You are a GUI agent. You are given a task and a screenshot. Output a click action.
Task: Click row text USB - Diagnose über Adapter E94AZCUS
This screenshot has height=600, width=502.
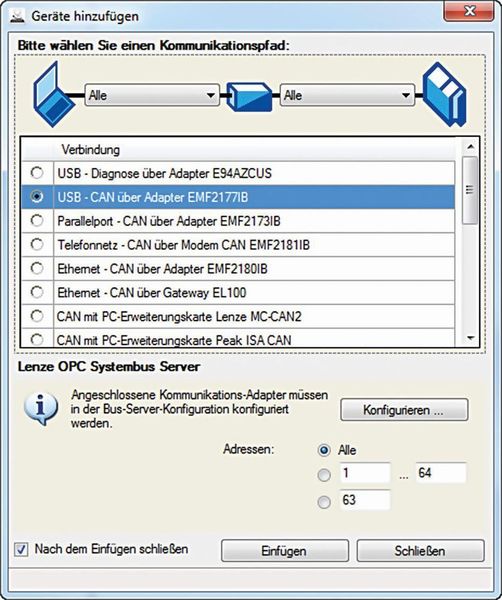point(165,173)
